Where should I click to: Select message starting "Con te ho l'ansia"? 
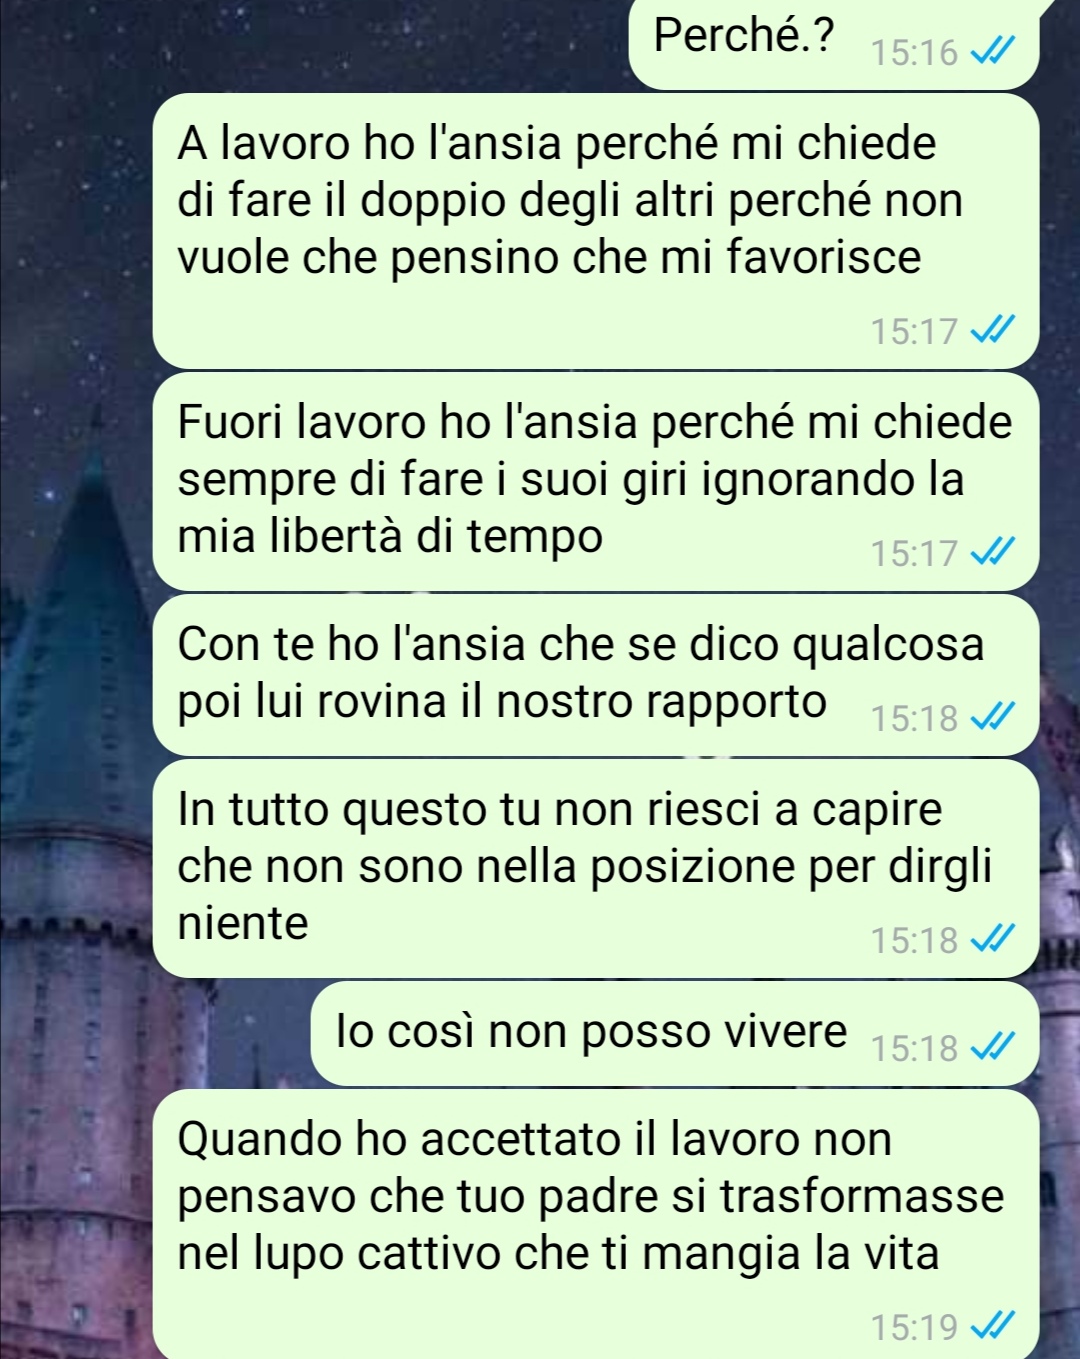coord(596,676)
